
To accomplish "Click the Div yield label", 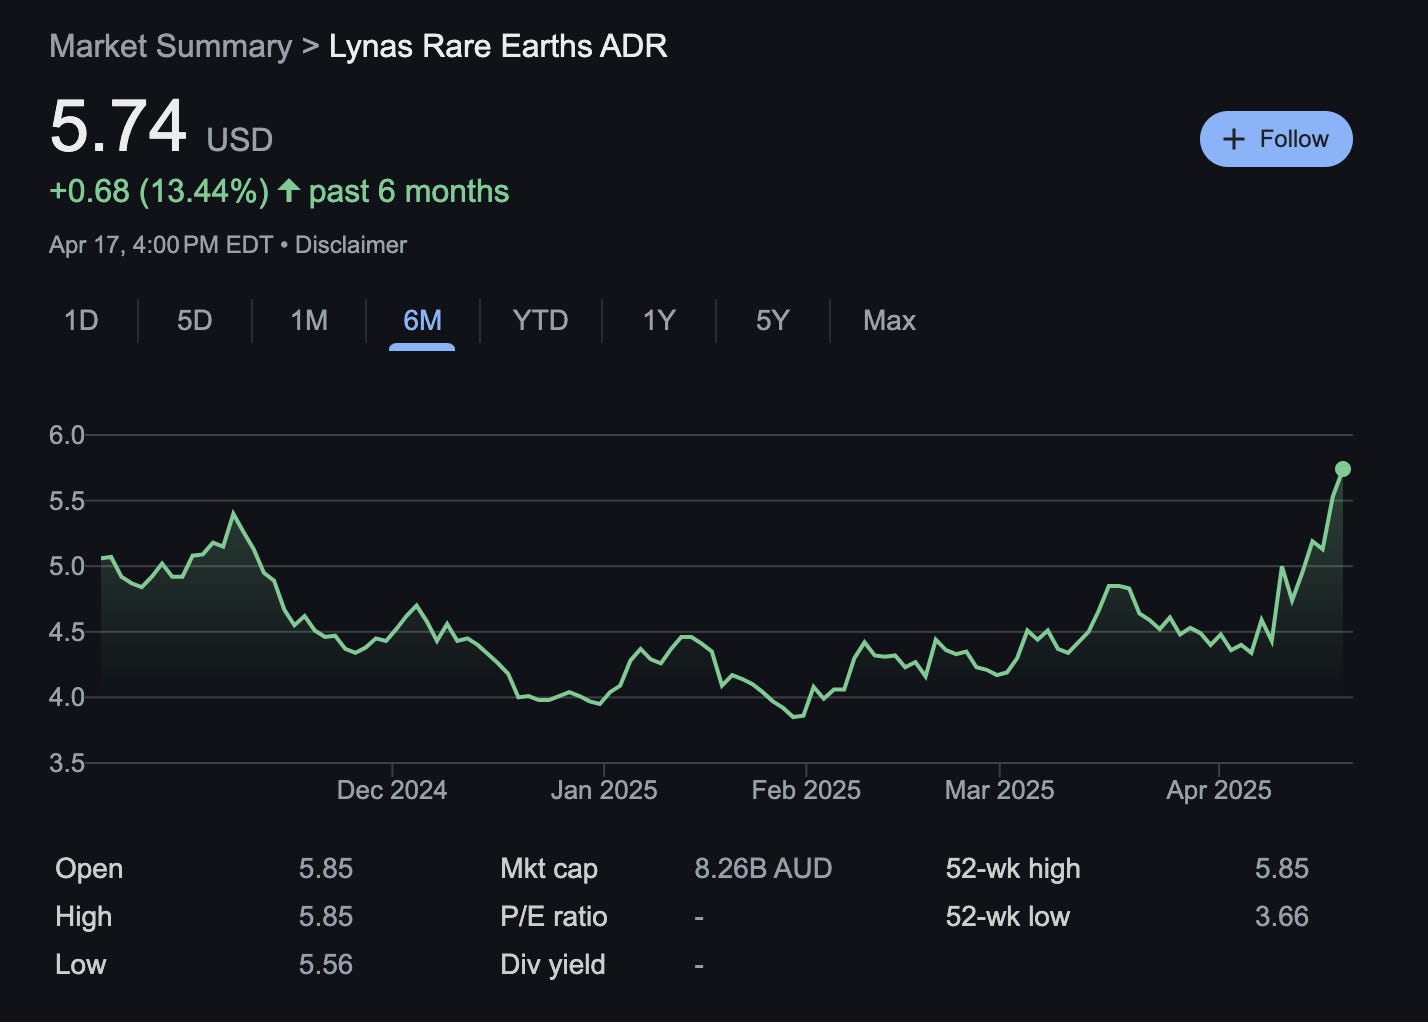I will tap(553, 964).
